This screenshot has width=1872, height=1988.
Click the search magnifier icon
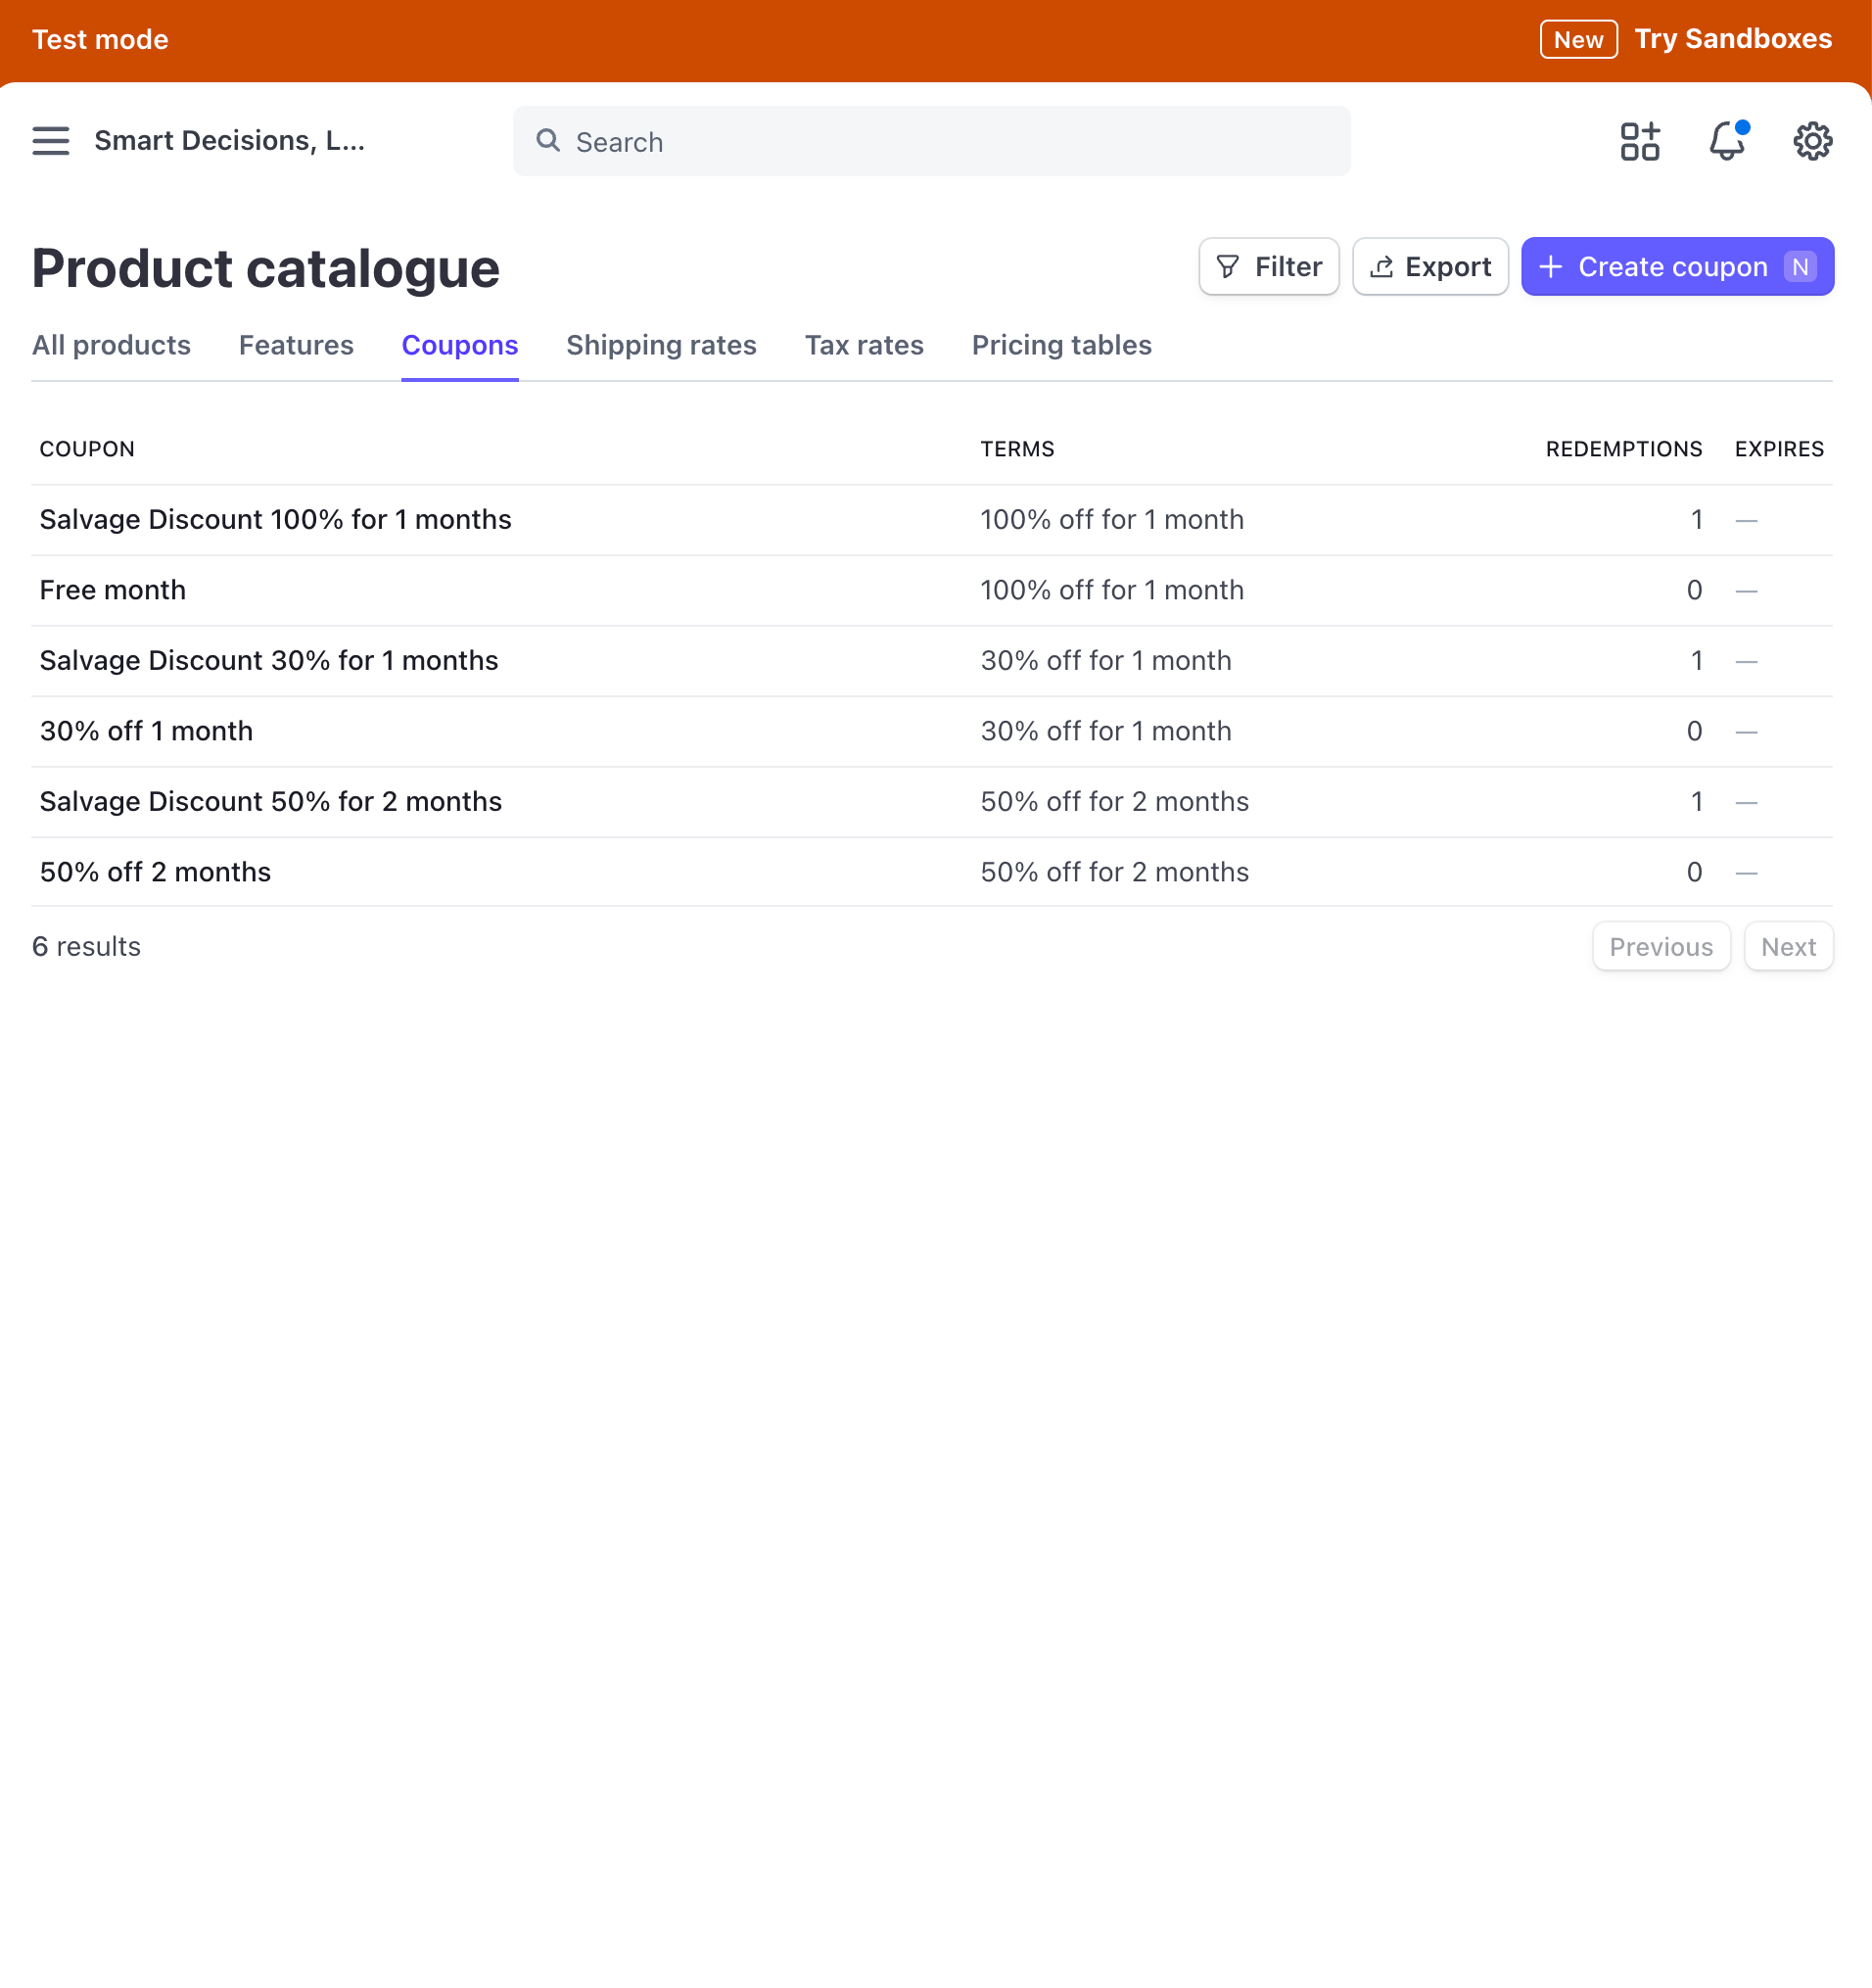pyautogui.click(x=548, y=141)
